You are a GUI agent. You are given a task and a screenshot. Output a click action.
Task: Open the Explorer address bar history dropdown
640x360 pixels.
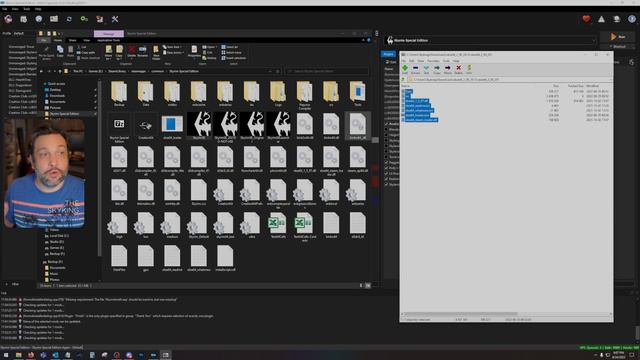(270, 71)
